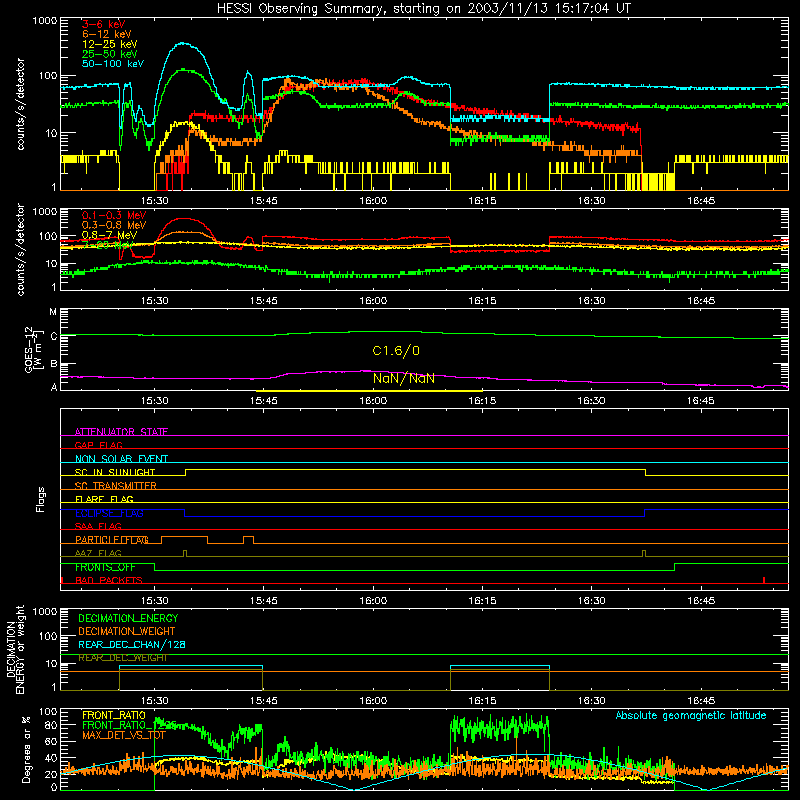Select the PARTICLE_FLAG label
Image resolution: width=800 pixels, height=800 pixels.
pos(112,540)
